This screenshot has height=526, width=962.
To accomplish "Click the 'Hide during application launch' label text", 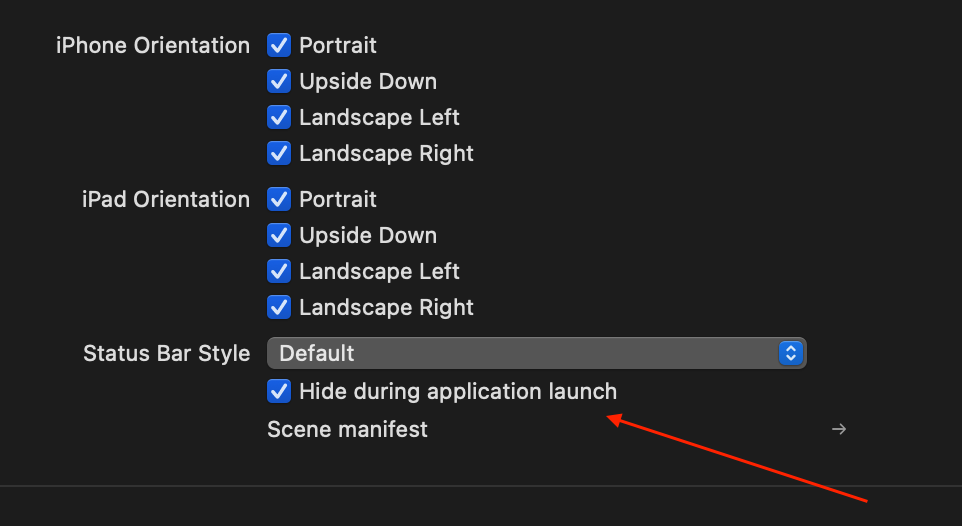I will coord(458,392).
